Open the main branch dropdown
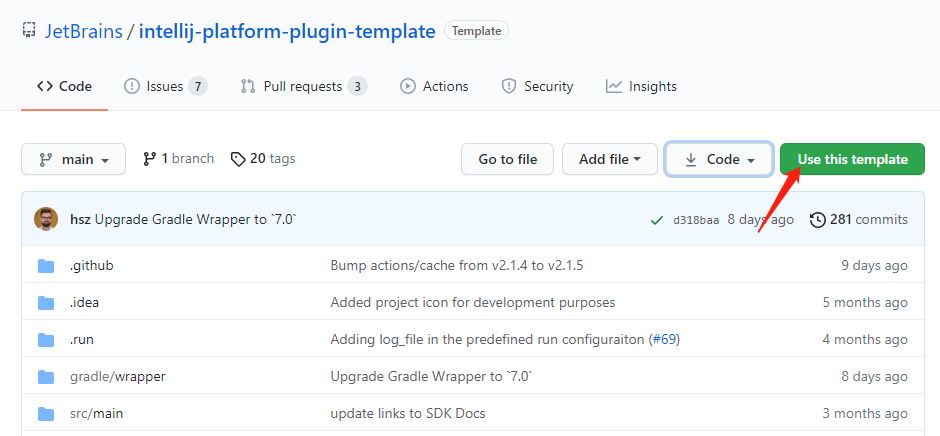Screen dimensions: 940x436 pyautogui.click(x=74, y=160)
